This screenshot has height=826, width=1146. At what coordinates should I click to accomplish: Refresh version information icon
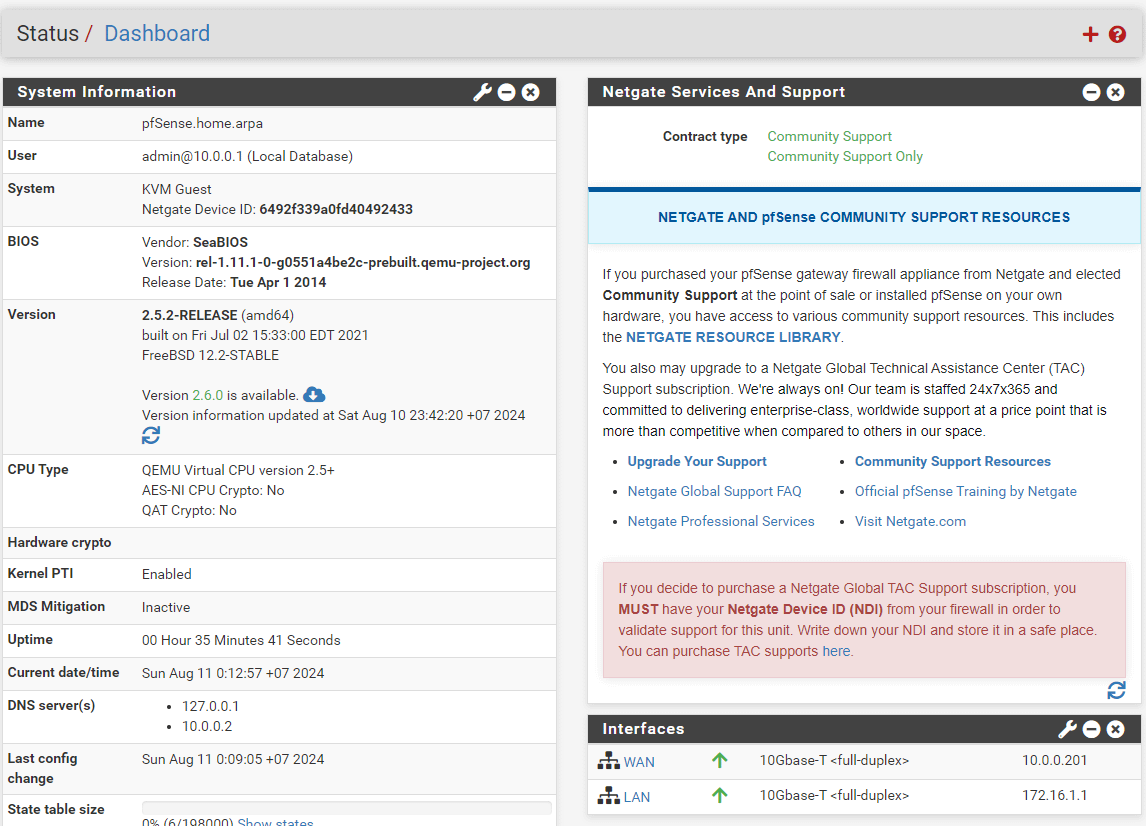[151, 436]
